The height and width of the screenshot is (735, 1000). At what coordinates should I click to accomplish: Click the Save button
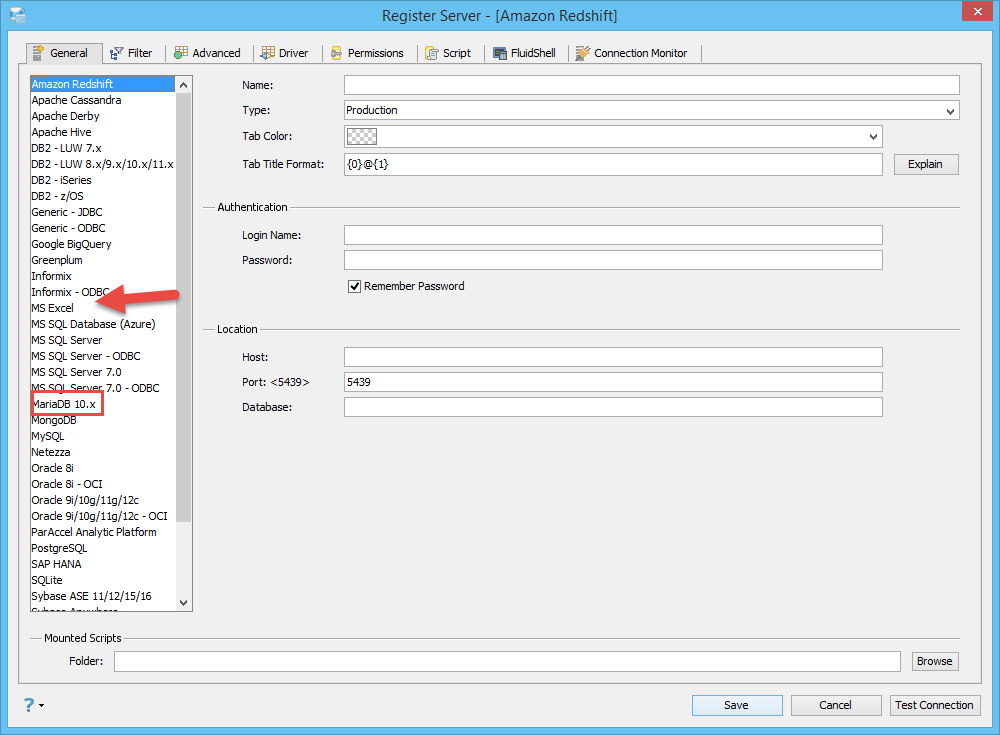coord(737,705)
